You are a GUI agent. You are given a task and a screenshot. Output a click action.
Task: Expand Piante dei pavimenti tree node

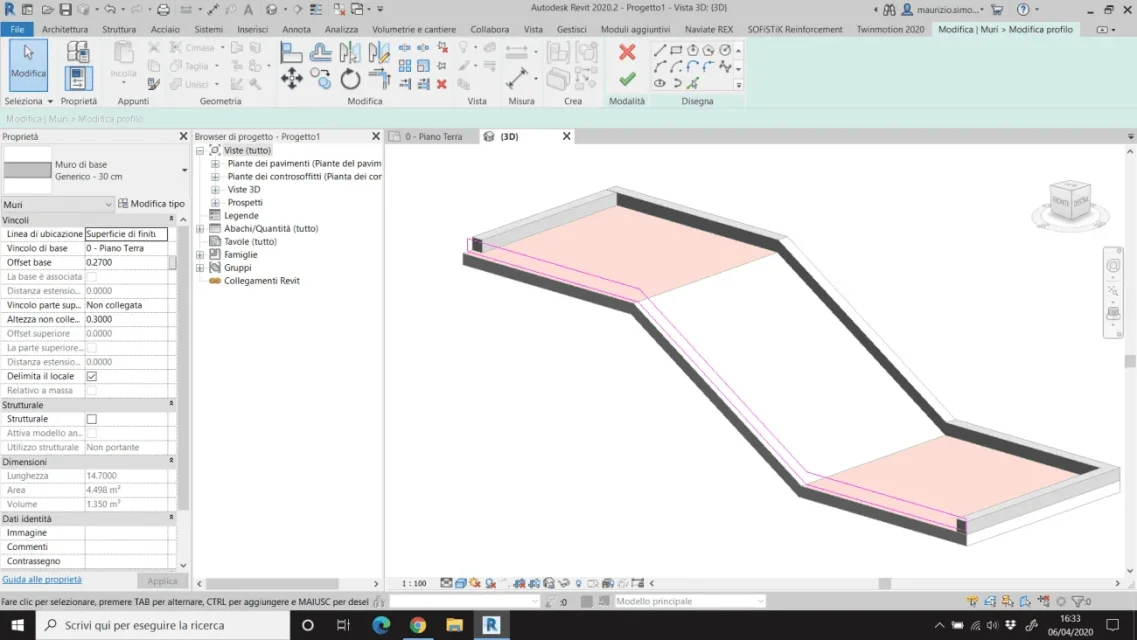215,164
